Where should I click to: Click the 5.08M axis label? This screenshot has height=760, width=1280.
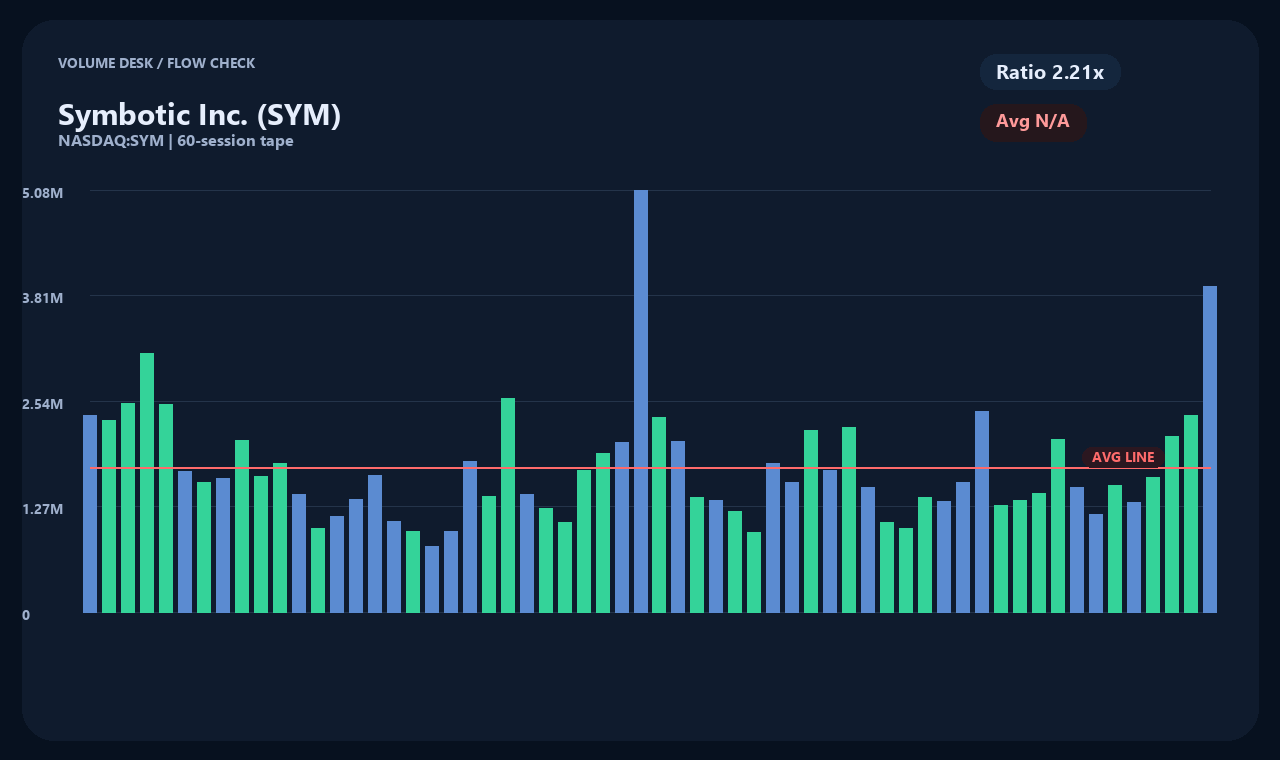42,192
